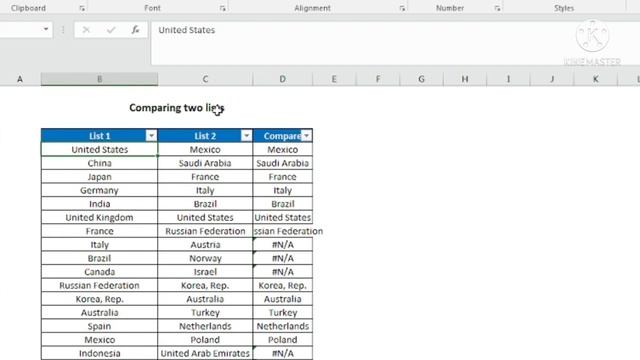Select Mexico in the Compare column
Screen dimensions: 640x360
(282, 149)
